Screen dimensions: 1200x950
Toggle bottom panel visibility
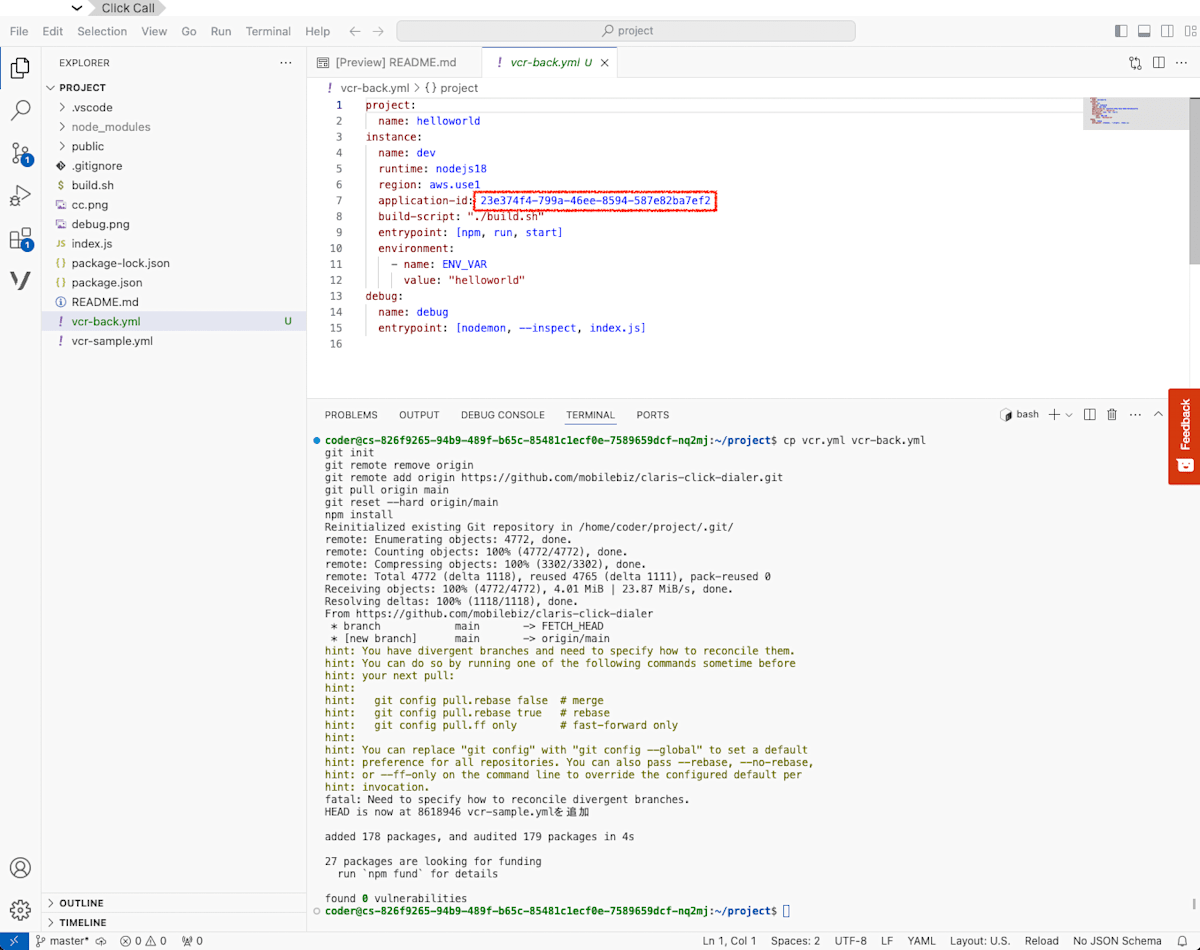[1144, 31]
